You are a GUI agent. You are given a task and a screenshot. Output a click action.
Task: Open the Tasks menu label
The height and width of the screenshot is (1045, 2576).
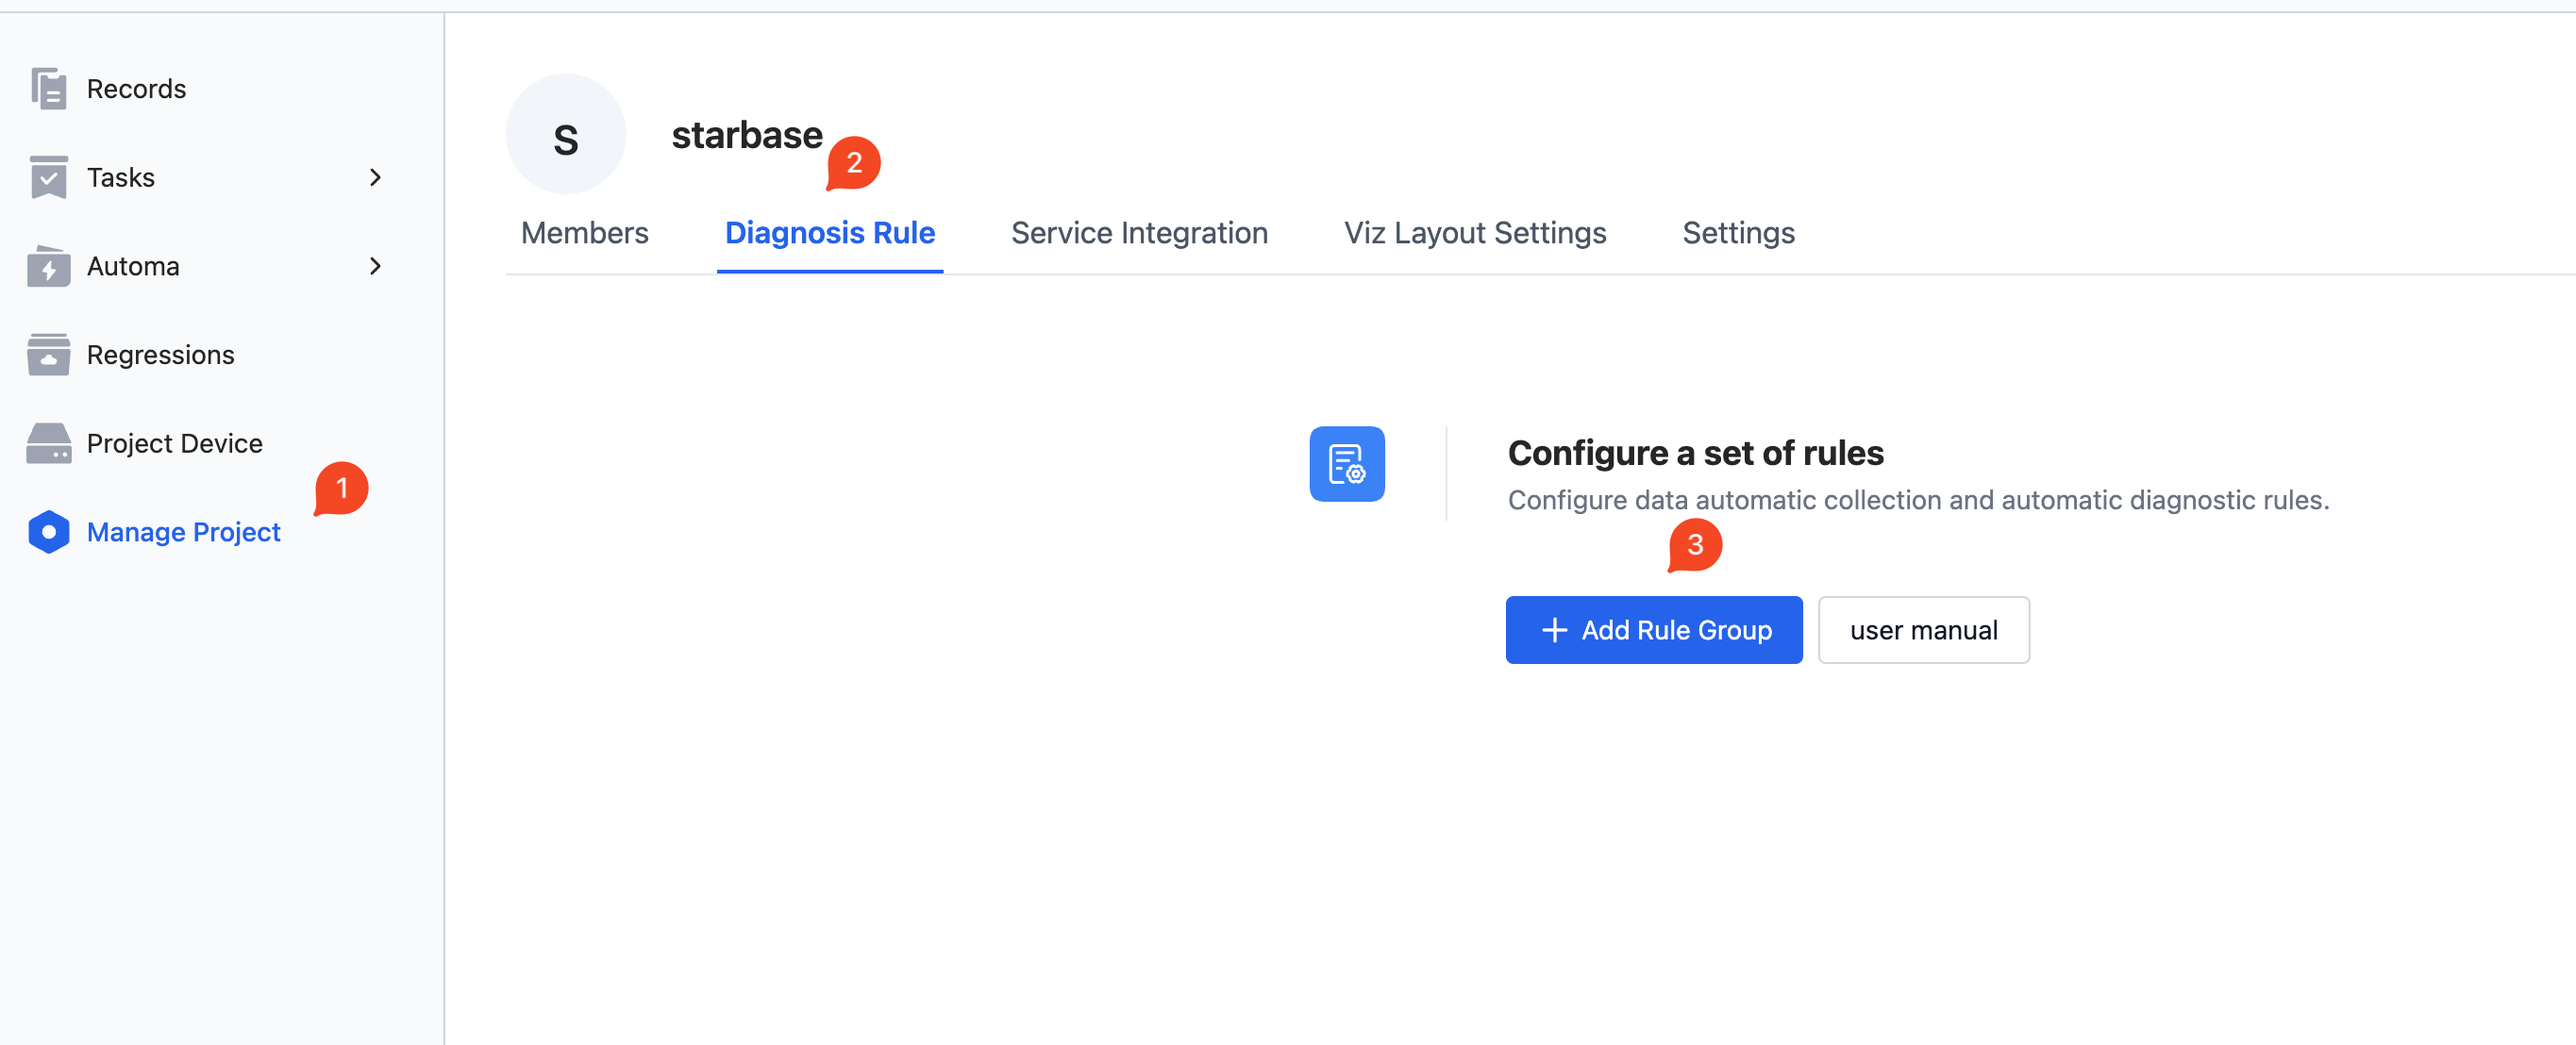click(121, 178)
